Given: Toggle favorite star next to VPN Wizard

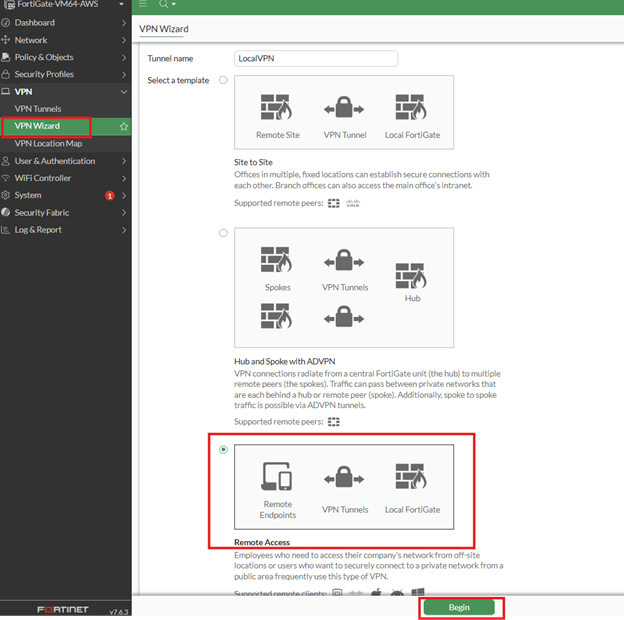Looking at the screenshot, I should click(x=124, y=127).
